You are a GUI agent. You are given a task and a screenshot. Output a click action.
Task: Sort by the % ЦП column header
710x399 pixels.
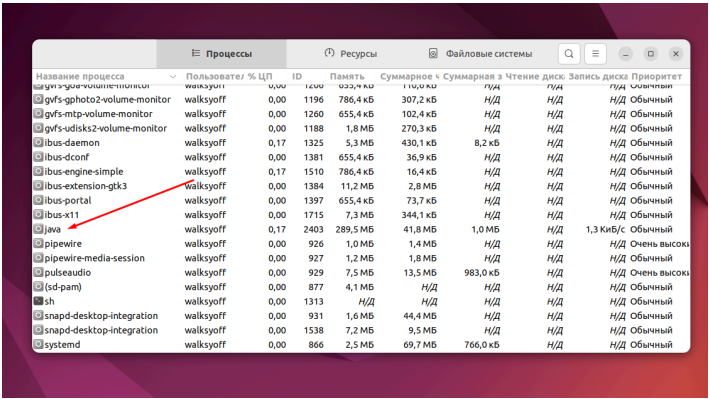(x=260, y=77)
